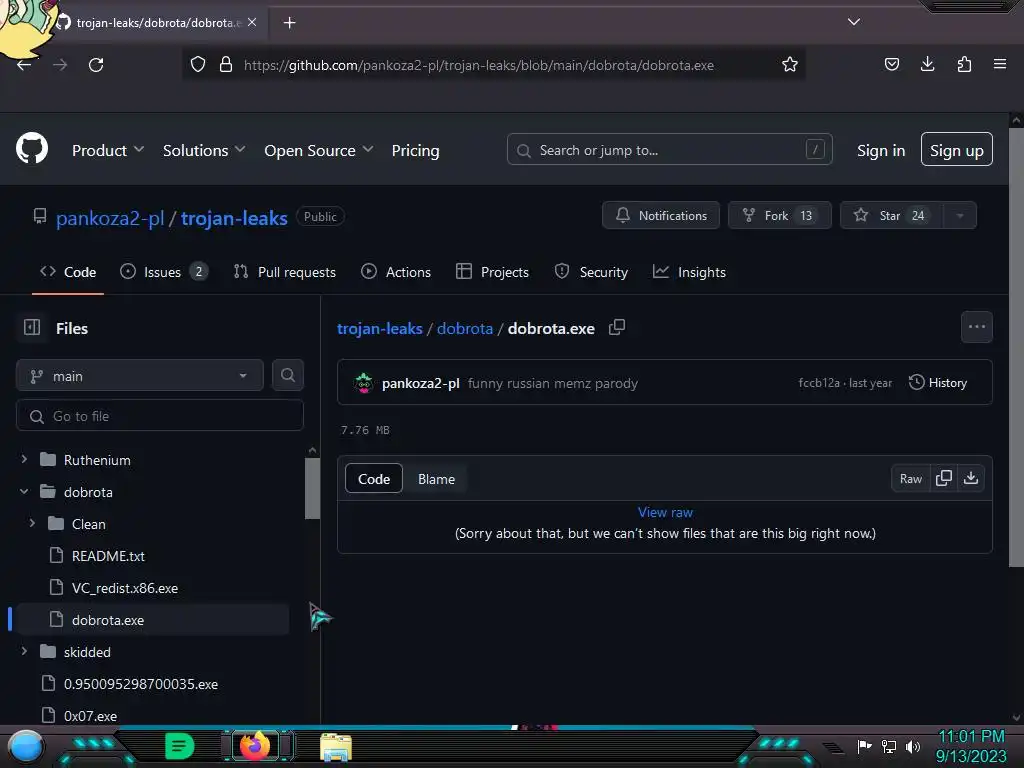Go back with the browser back arrow
Image resolution: width=1024 pixels, height=768 pixels.
click(x=24, y=65)
